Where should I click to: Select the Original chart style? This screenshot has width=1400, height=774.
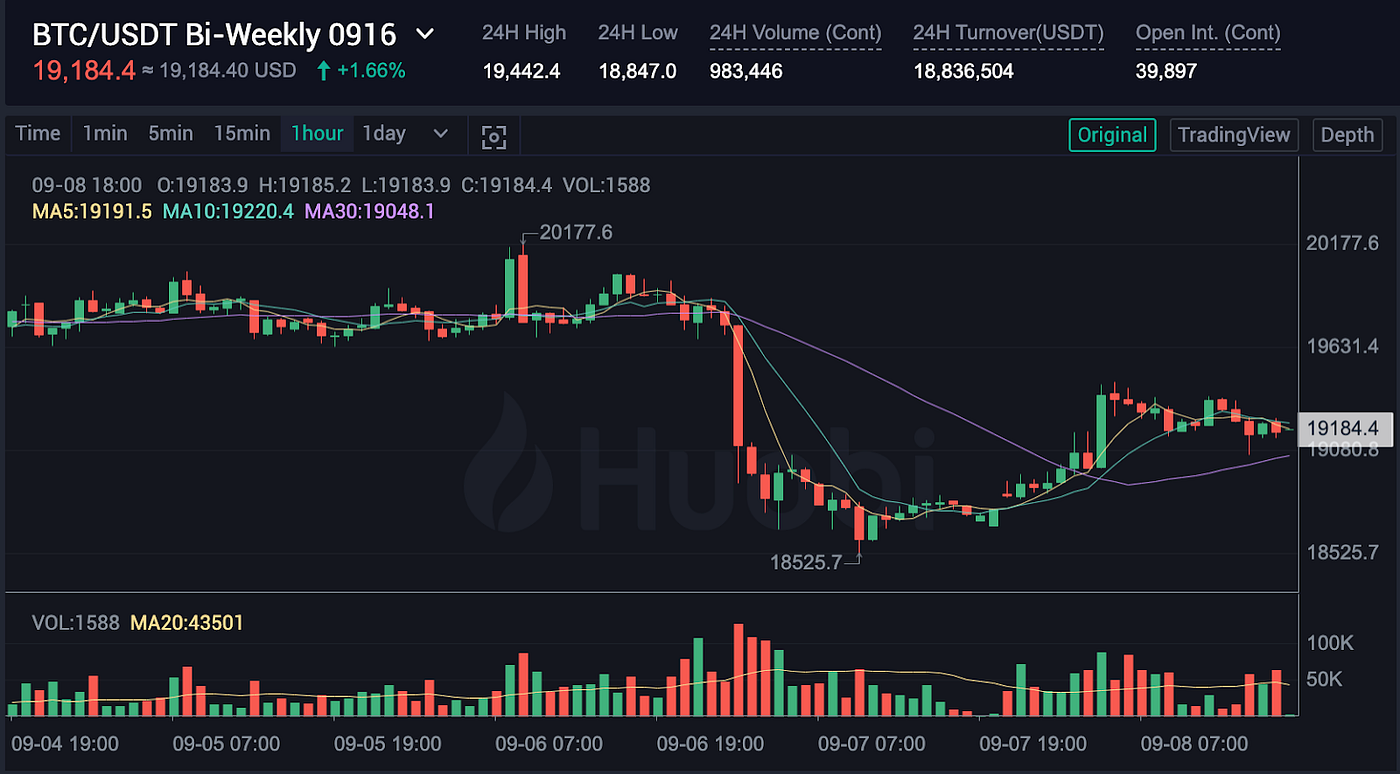pyautogui.click(x=1112, y=134)
